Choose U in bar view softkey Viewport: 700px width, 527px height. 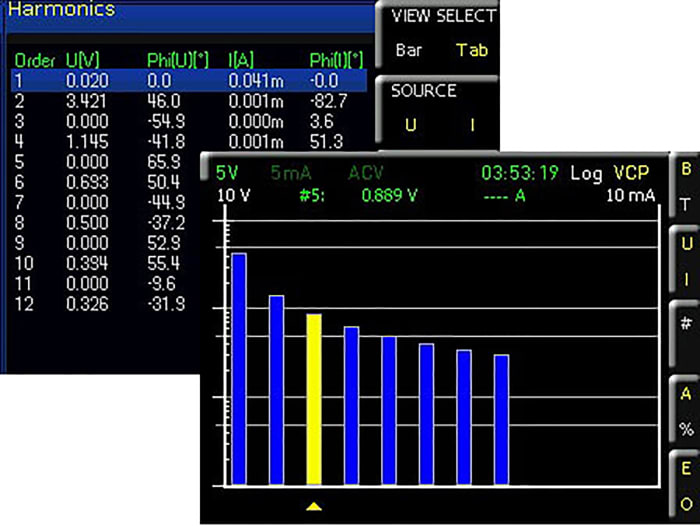pyautogui.click(x=687, y=244)
